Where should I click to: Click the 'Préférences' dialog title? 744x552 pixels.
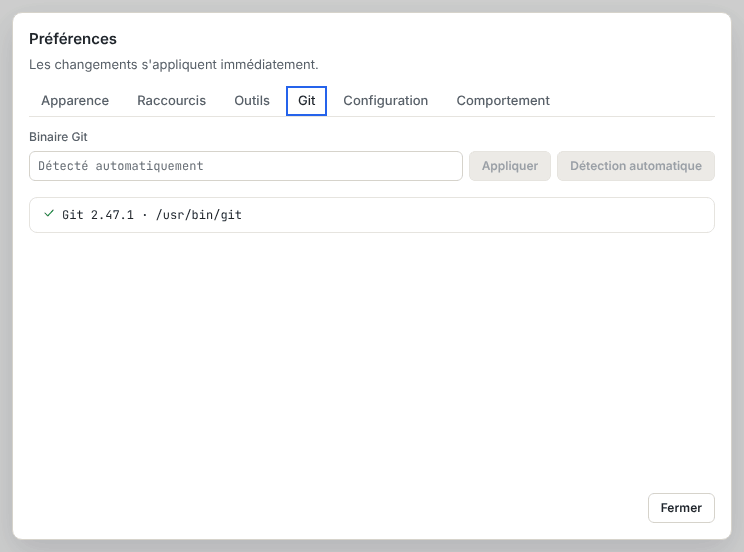tap(73, 39)
